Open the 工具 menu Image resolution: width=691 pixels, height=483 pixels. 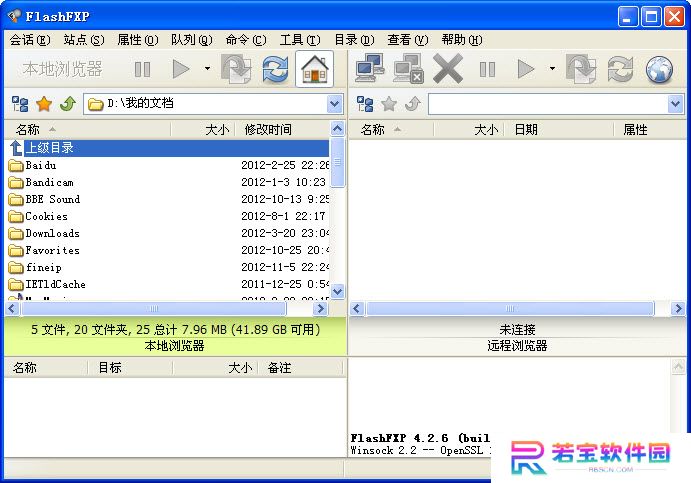click(x=300, y=40)
